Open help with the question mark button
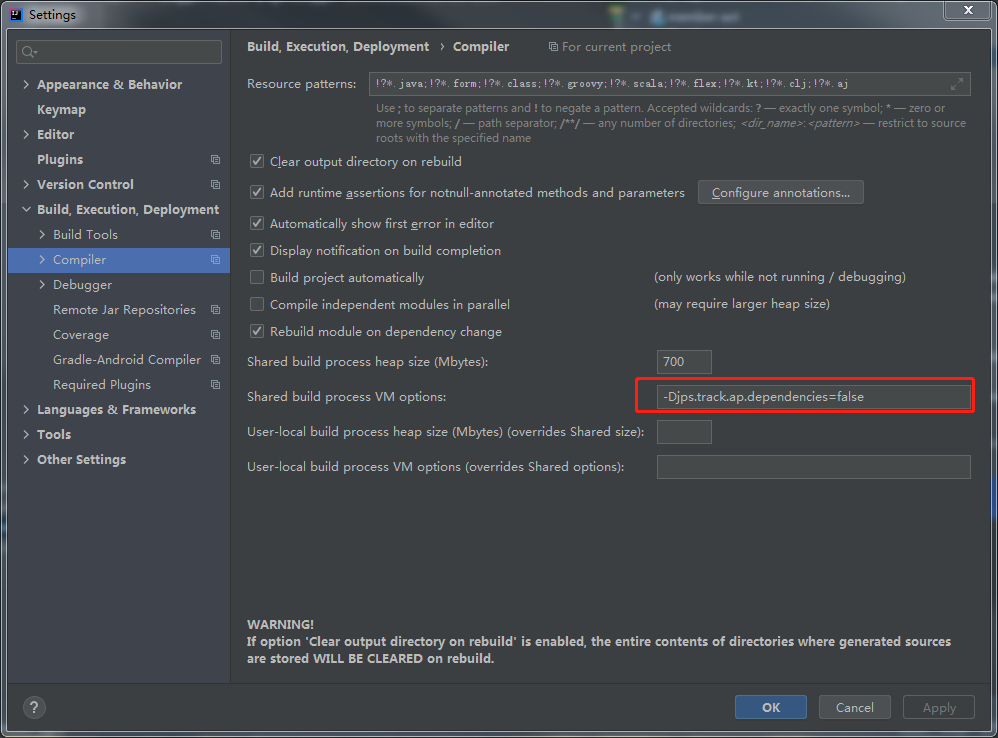The height and width of the screenshot is (738, 998). pyautogui.click(x=34, y=707)
